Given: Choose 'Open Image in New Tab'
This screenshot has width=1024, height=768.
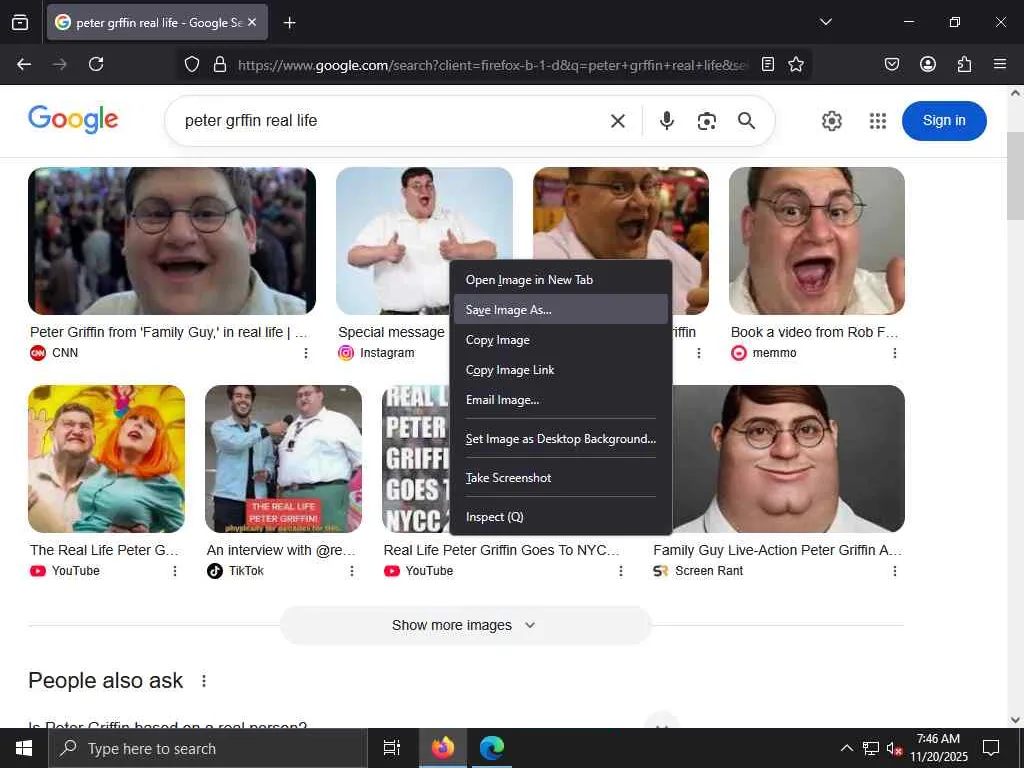Looking at the screenshot, I should 560,280.
